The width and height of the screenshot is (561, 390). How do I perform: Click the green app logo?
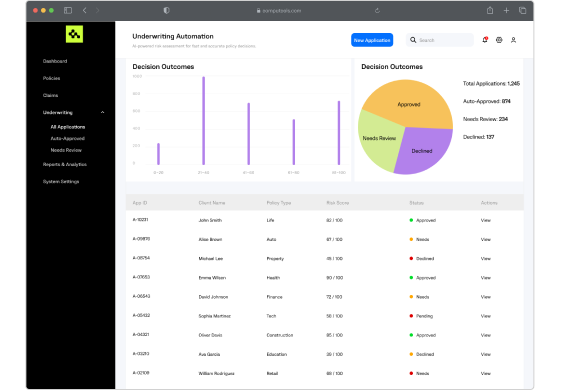point(74,34)
